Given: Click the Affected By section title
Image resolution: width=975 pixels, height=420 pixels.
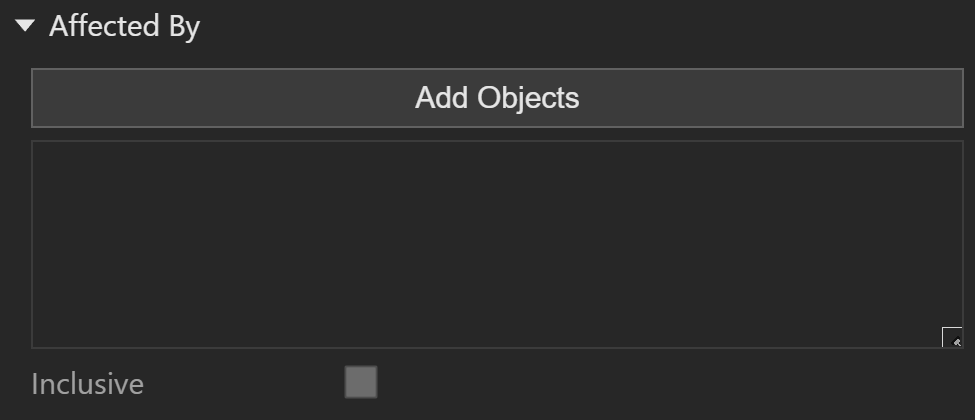Looking at the screenshot, I should point(124,27).
